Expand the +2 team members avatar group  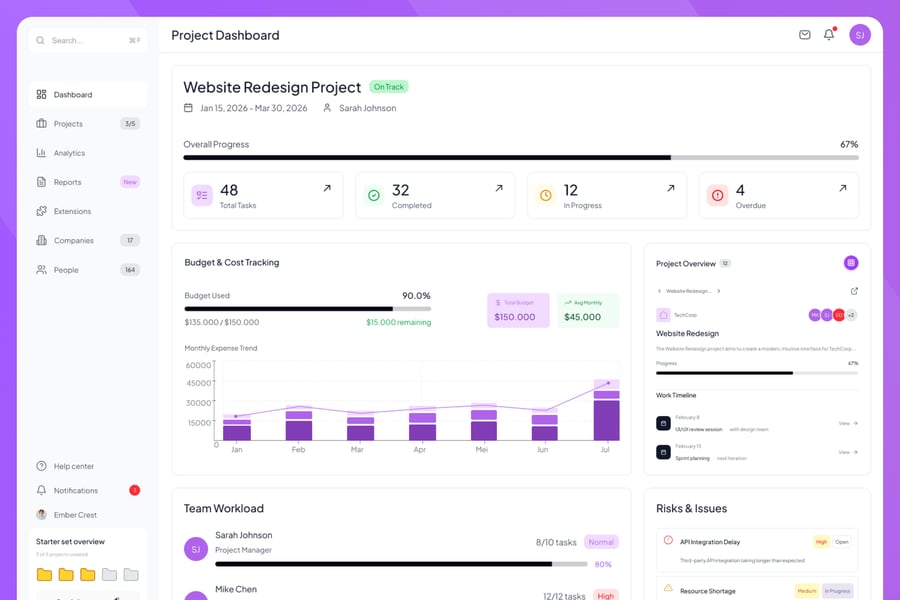[851, 315]
